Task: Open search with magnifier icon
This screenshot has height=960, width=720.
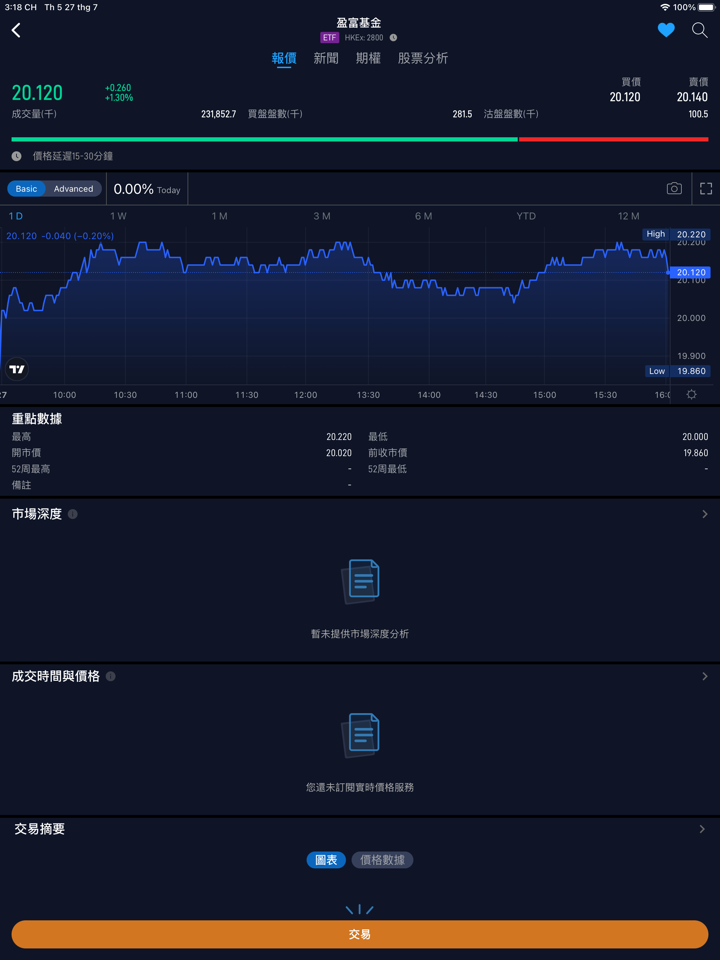Action: point(700,30)
